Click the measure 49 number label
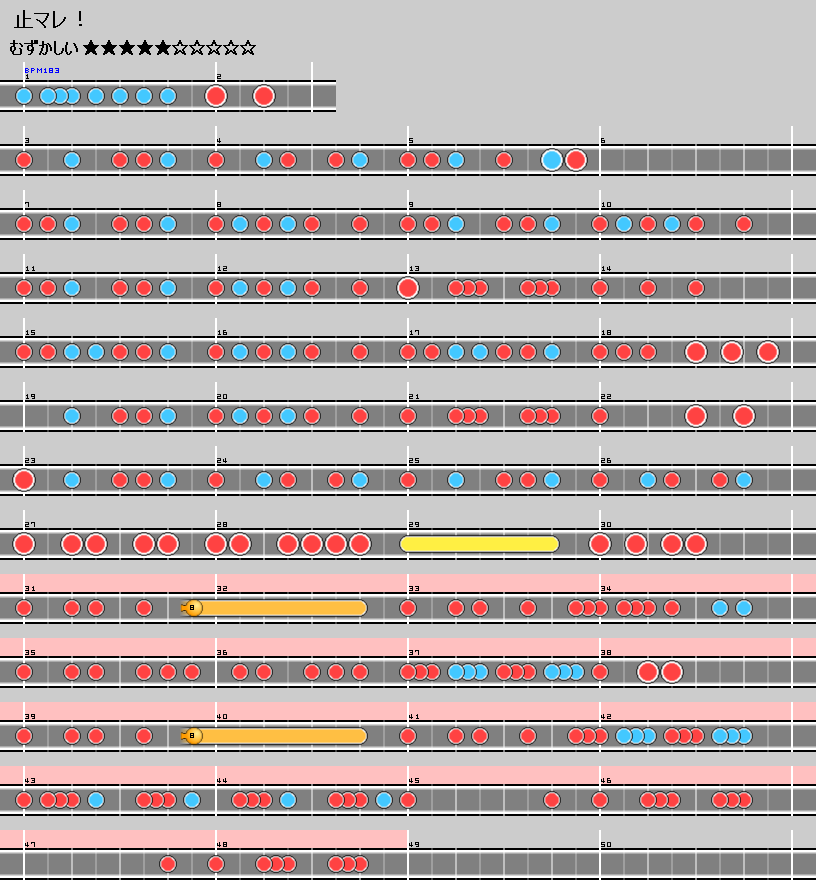This screenshot has width=816, height=880. coord(412,845)
